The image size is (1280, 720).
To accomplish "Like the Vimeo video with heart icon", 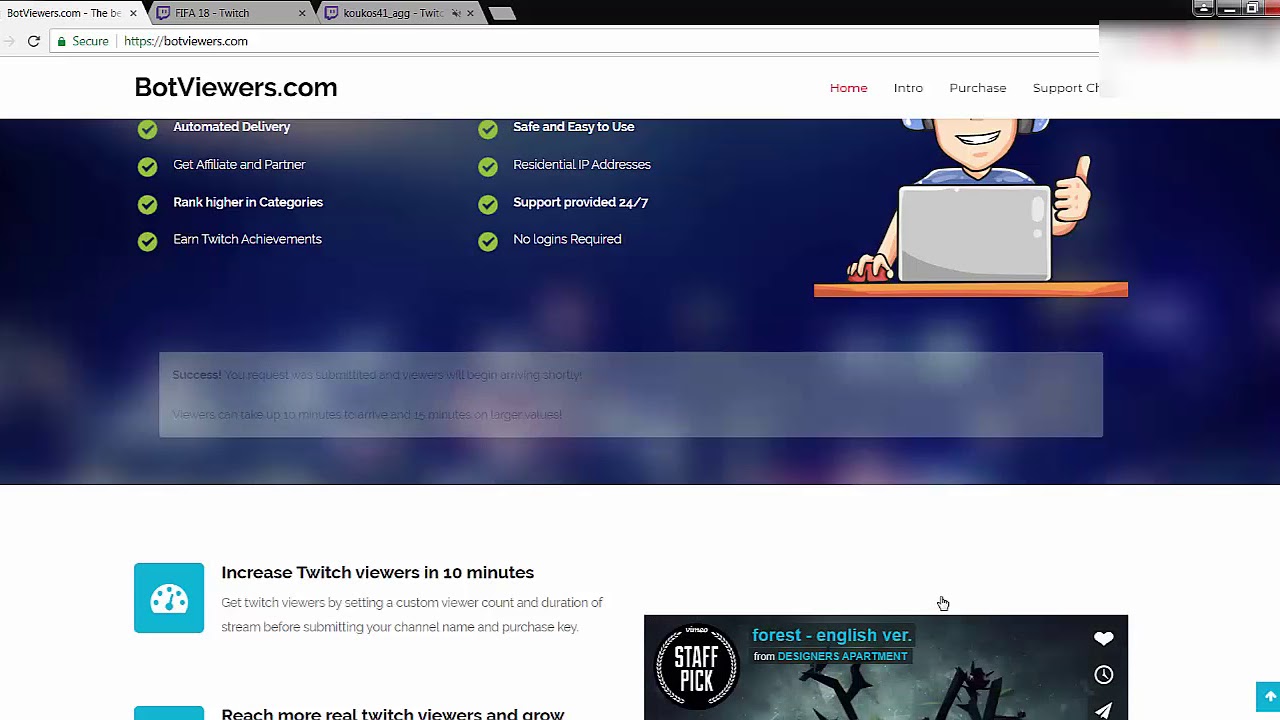I will point(1103,638).
